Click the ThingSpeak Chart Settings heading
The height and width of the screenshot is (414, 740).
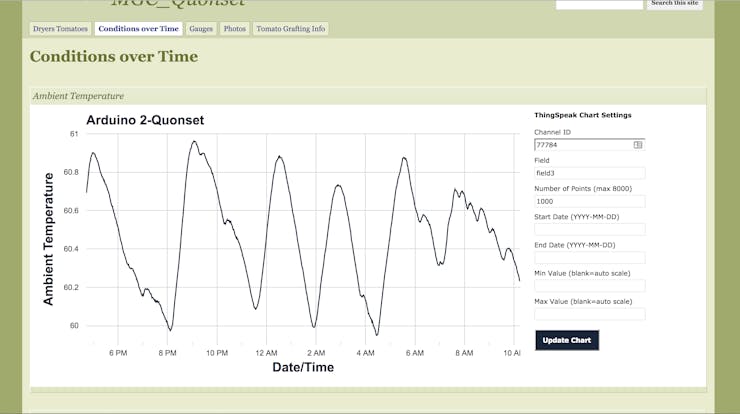coord(583,115)
